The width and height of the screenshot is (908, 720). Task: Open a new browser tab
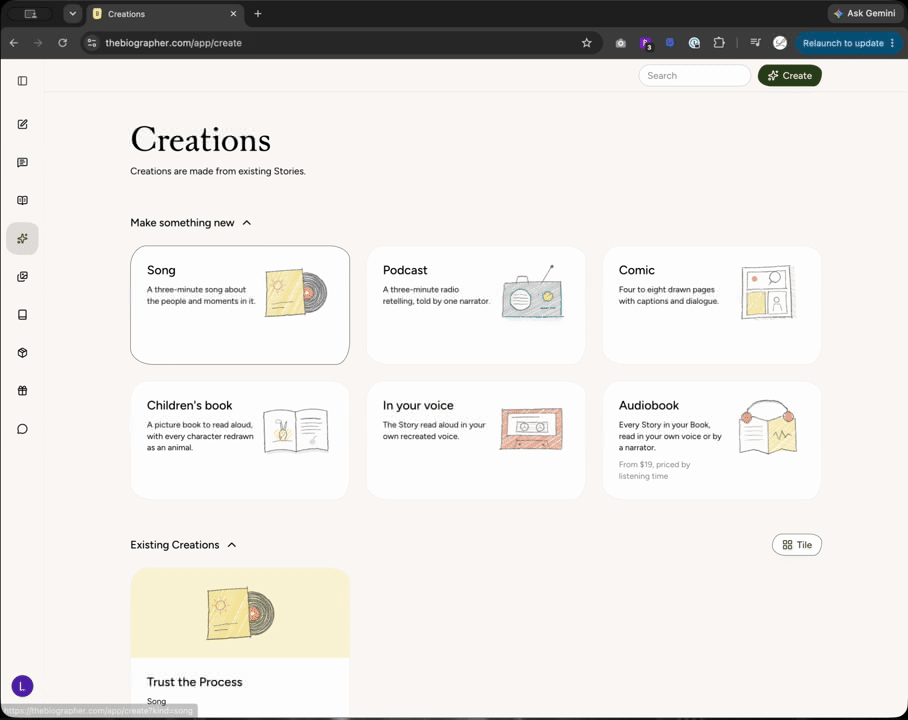pos(258,14)
